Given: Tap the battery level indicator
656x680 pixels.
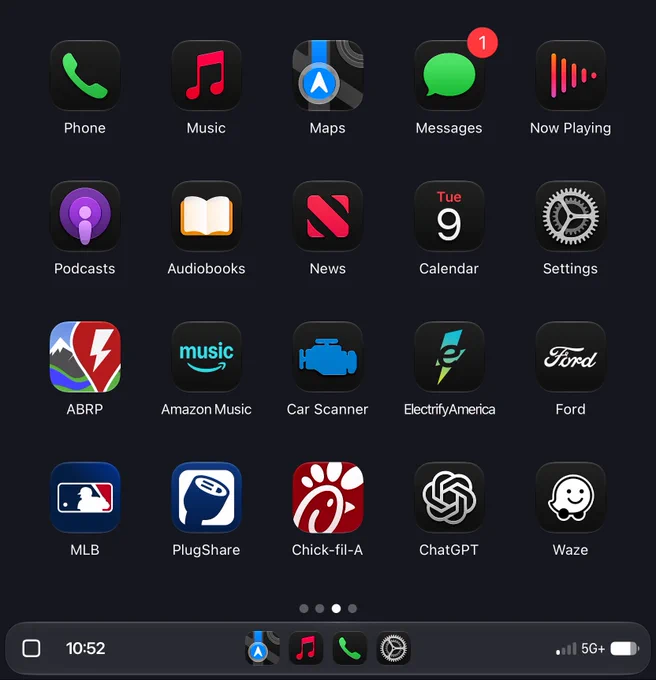Looking at the screenshot, I should [624, 649].
